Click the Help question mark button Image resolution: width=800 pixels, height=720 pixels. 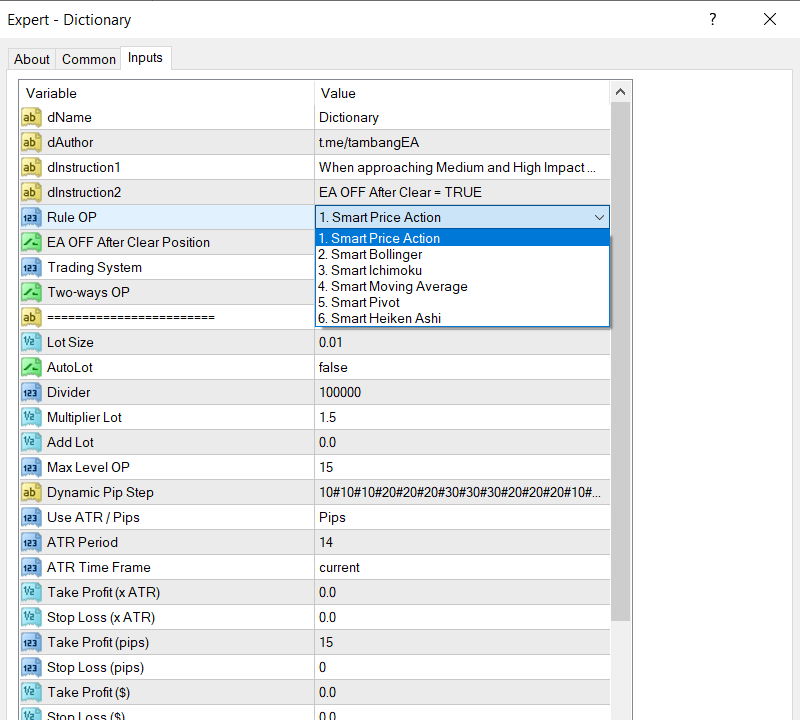pyautogui.click(x=713, y=19)
